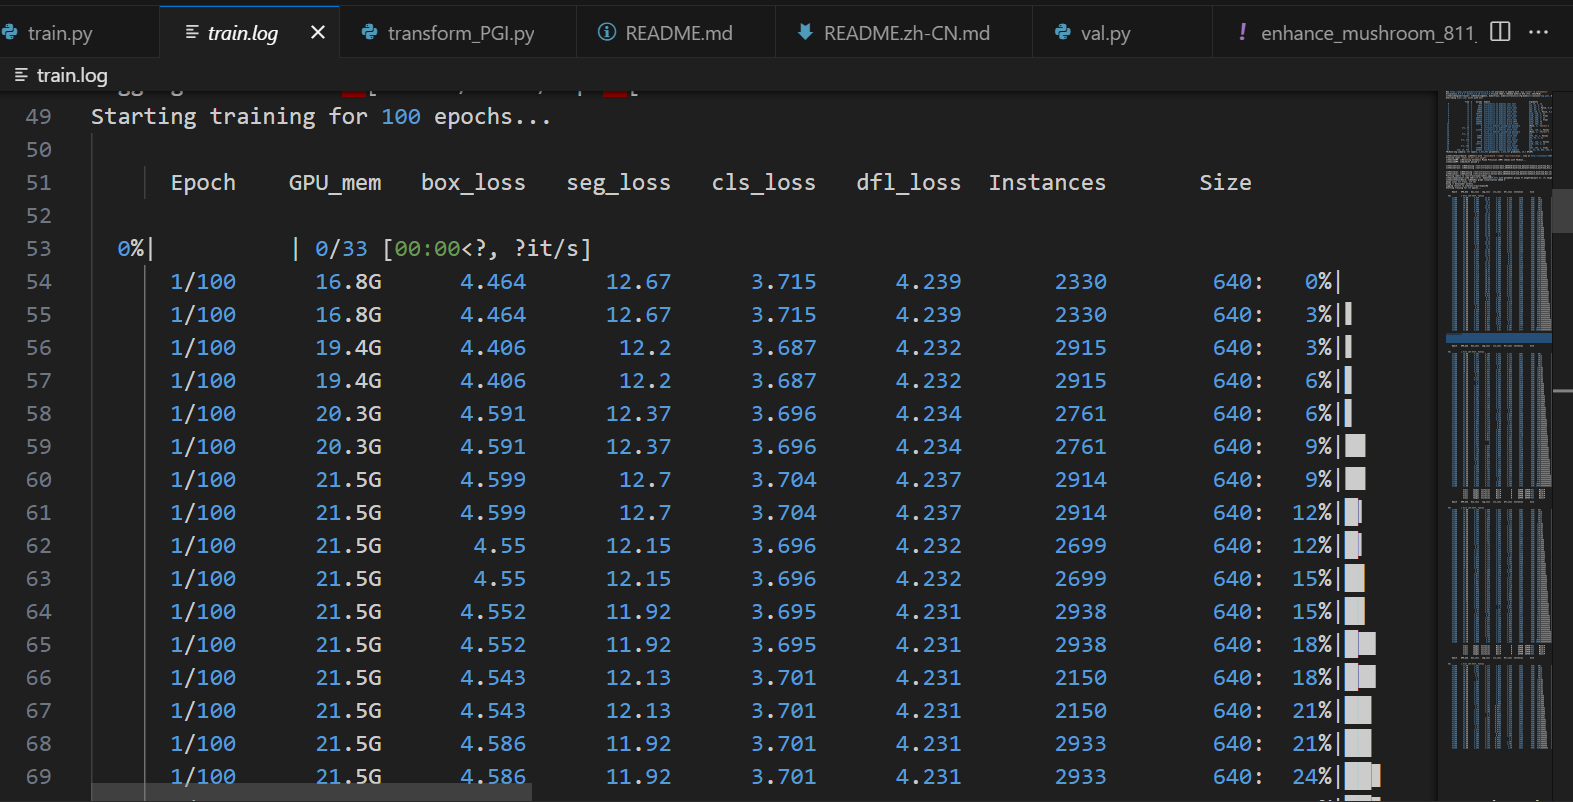Switch to the val.py tab
The height and width of the screenshot is (802, 1573).
point(1122,33)
